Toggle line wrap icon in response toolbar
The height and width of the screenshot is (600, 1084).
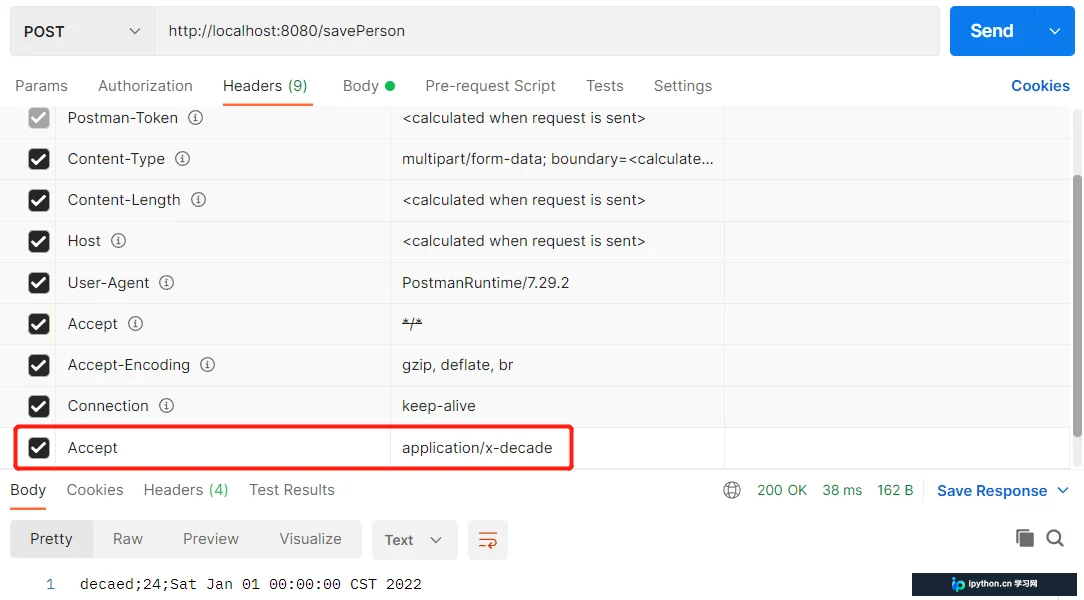pos(487,540)
